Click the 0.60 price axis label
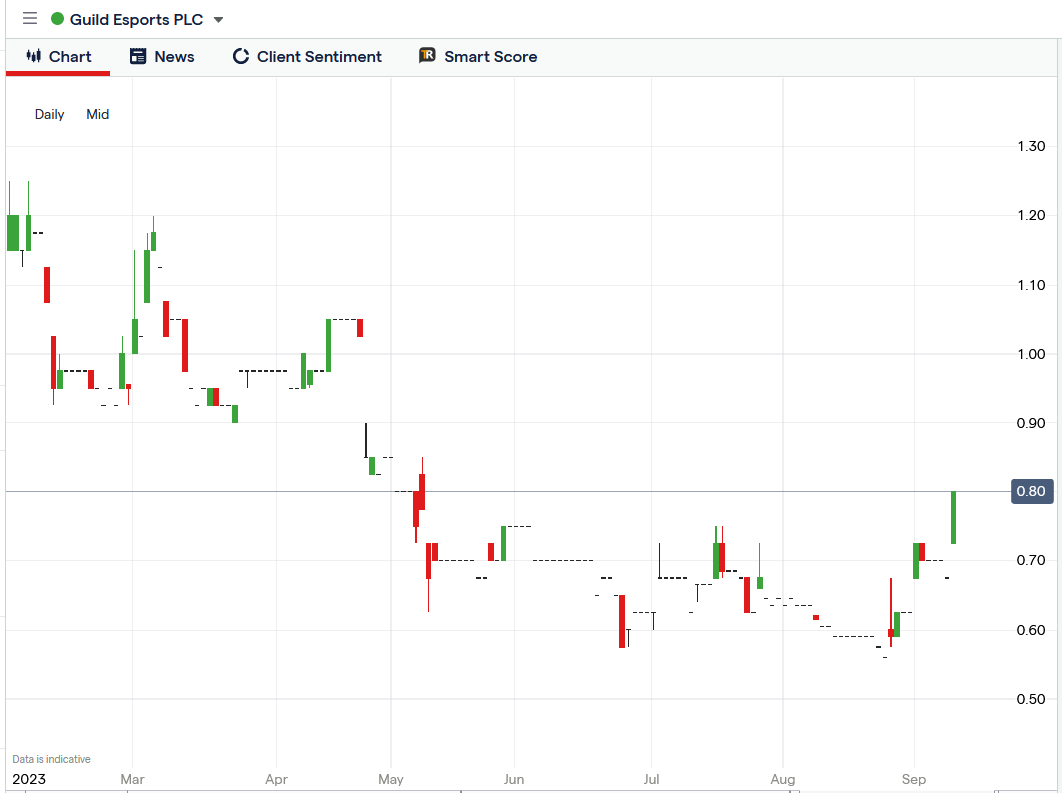 (1031, 630)
